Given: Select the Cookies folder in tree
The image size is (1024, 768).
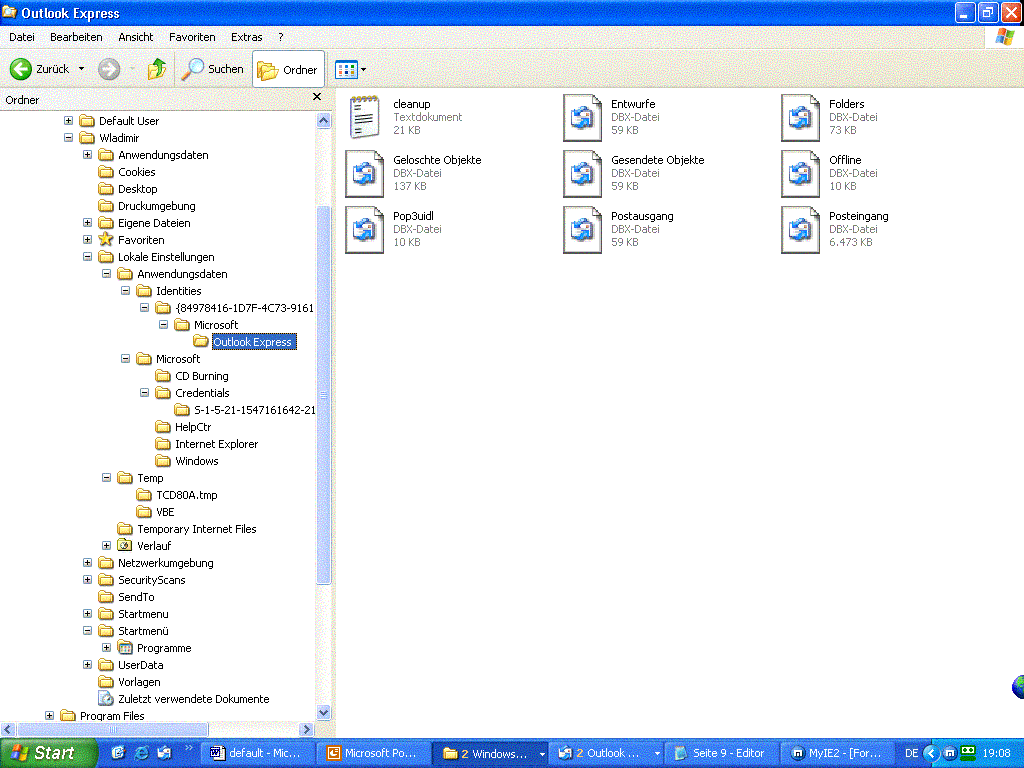Looking at the screenshot, I should pyautogui.click(x=127, y=172).
